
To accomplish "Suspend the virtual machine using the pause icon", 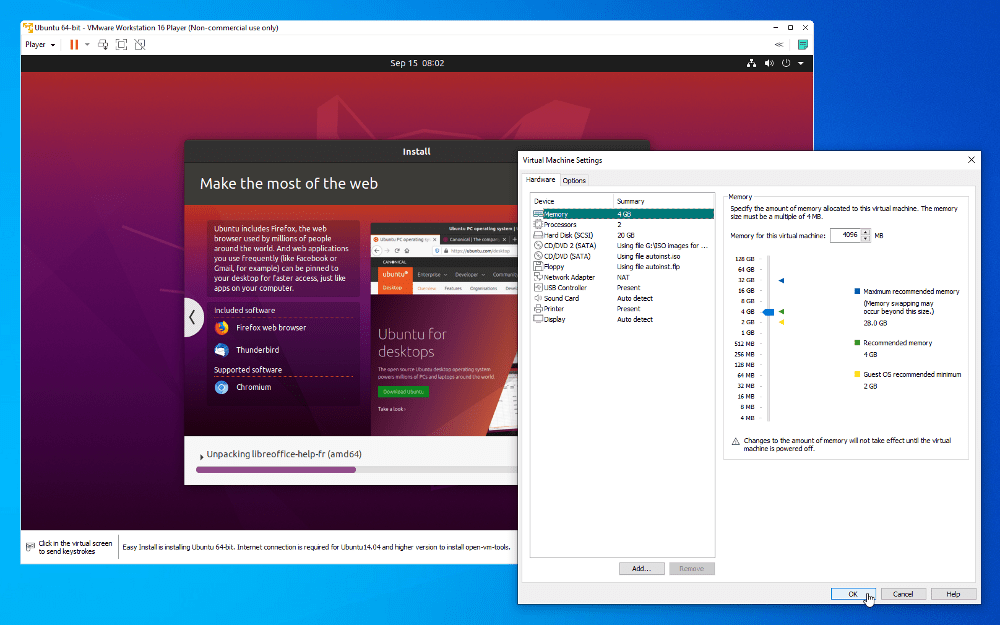I will point(75,44).
